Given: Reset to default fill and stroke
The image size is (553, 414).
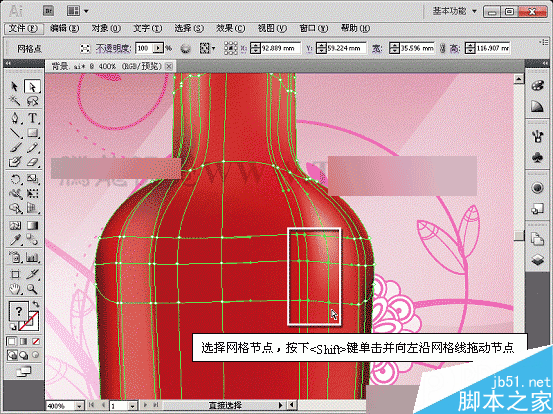Looking at the screenshot, I should [x=13, y=327].
